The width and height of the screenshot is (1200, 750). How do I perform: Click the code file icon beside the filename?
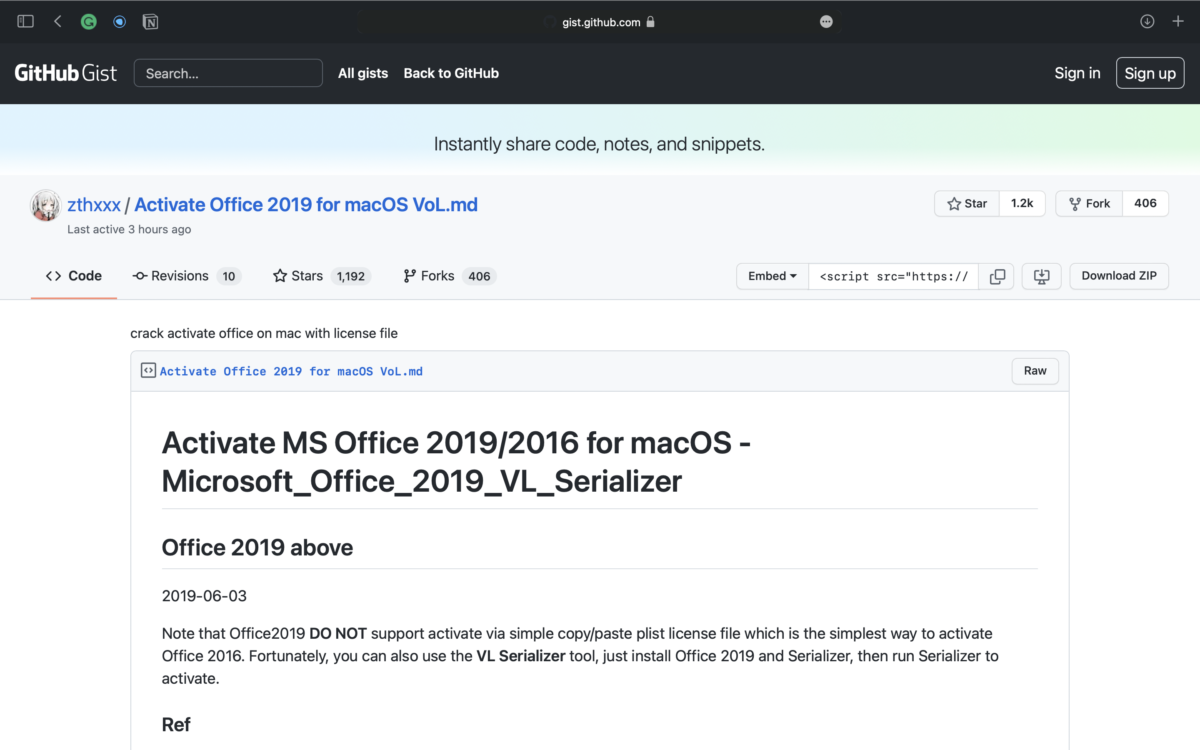click(148, 370)
